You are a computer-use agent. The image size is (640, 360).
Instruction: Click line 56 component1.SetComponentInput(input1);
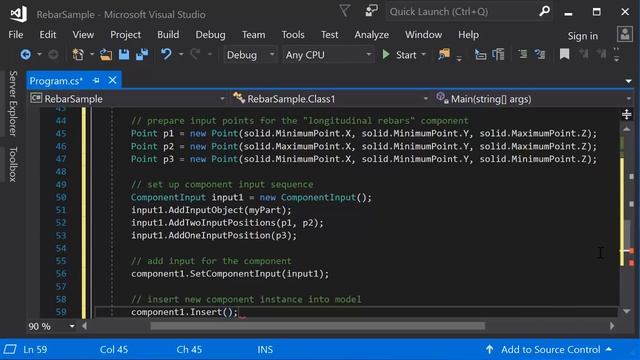click(230, 273)
